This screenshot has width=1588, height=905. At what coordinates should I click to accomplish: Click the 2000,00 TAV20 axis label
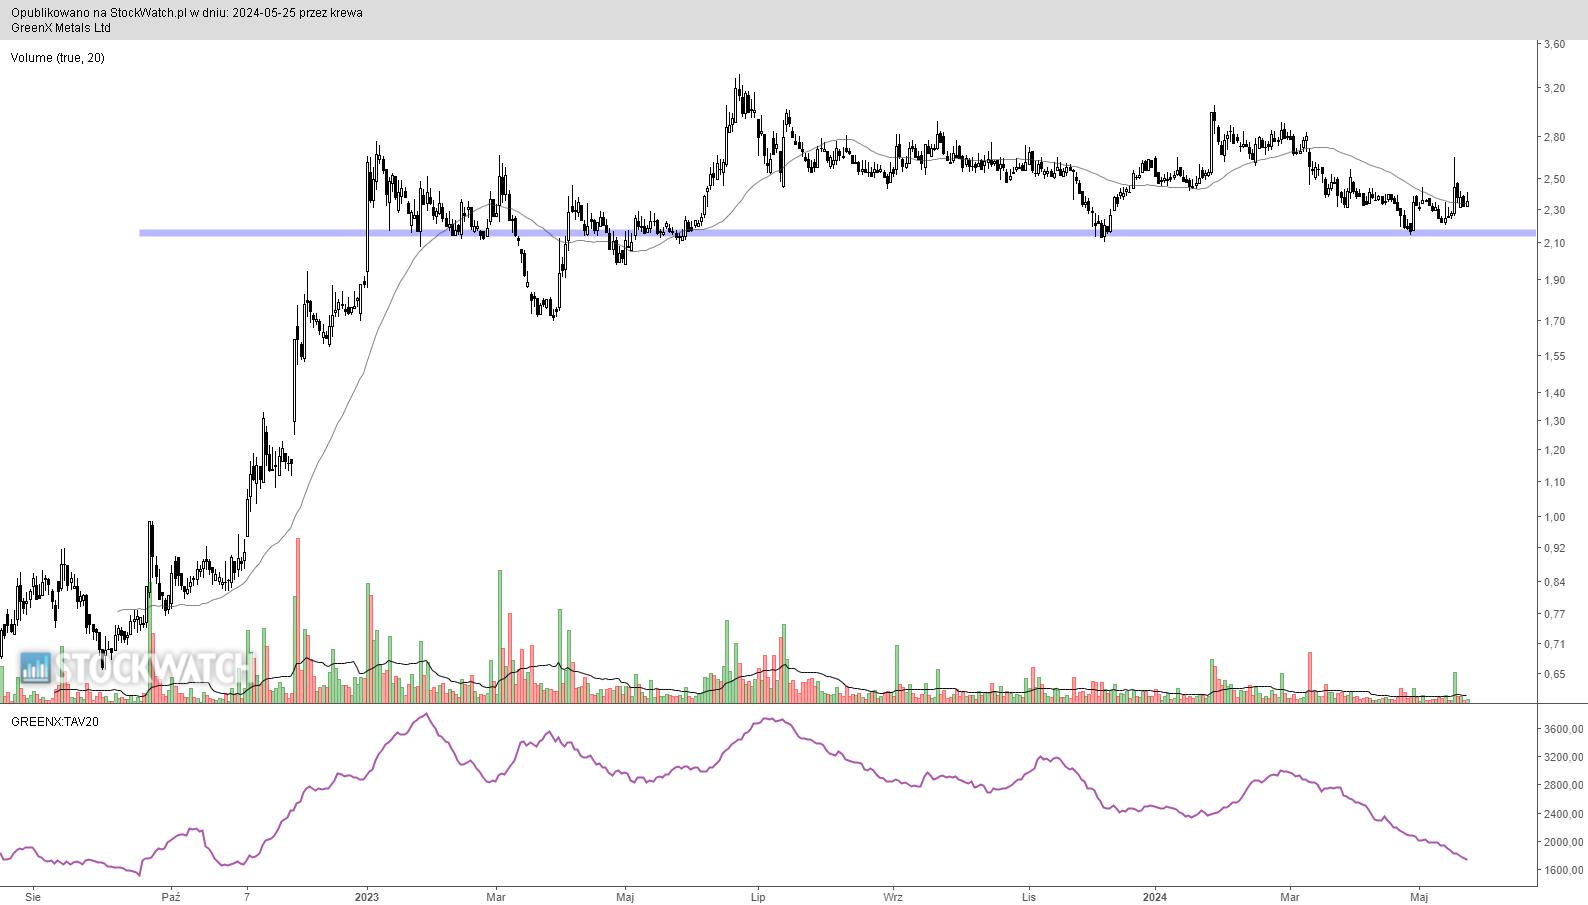[x=1563, y=842]
